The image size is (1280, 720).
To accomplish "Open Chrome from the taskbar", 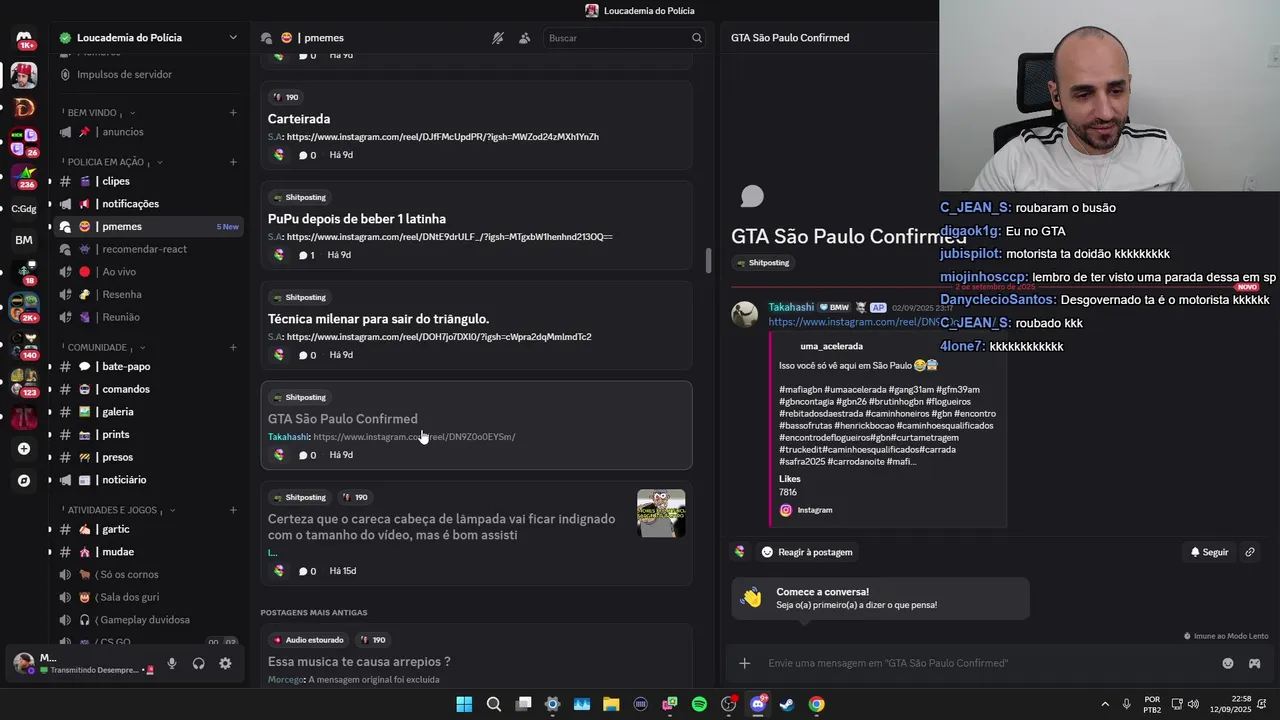I will pos(816,704).
